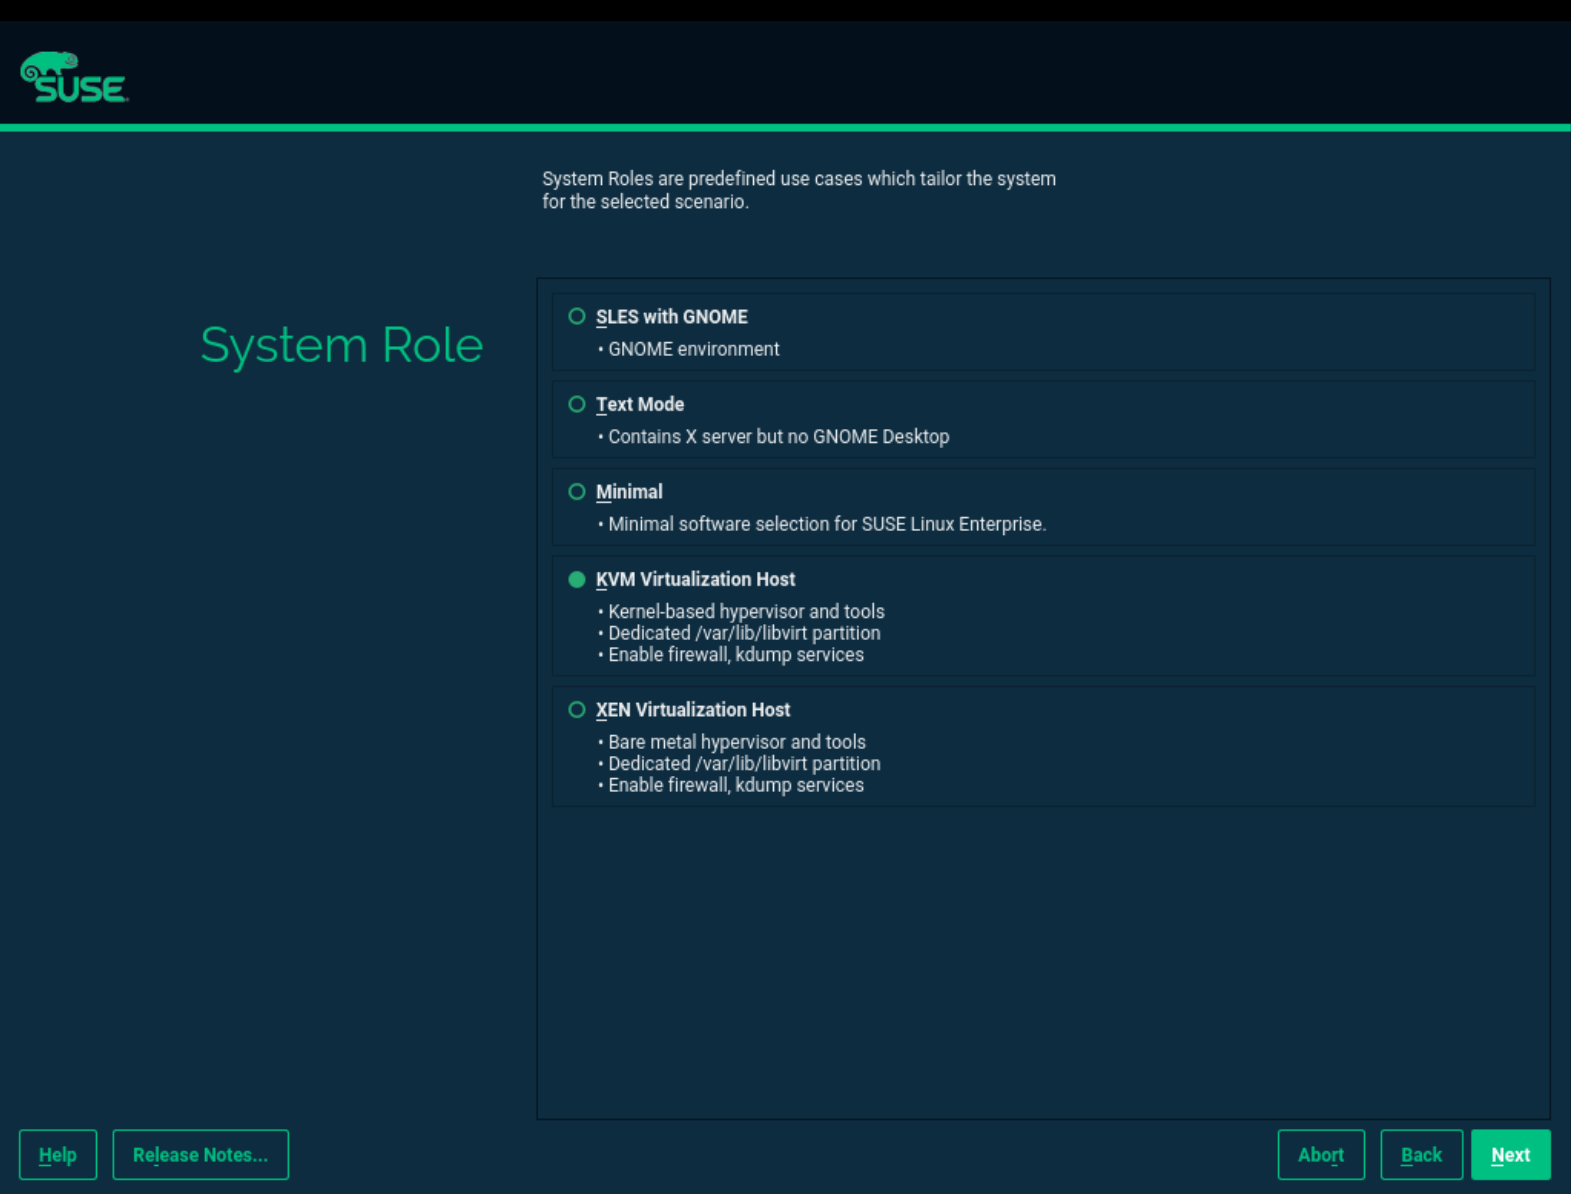Go Back to the previous step

pos(1421,1155)
